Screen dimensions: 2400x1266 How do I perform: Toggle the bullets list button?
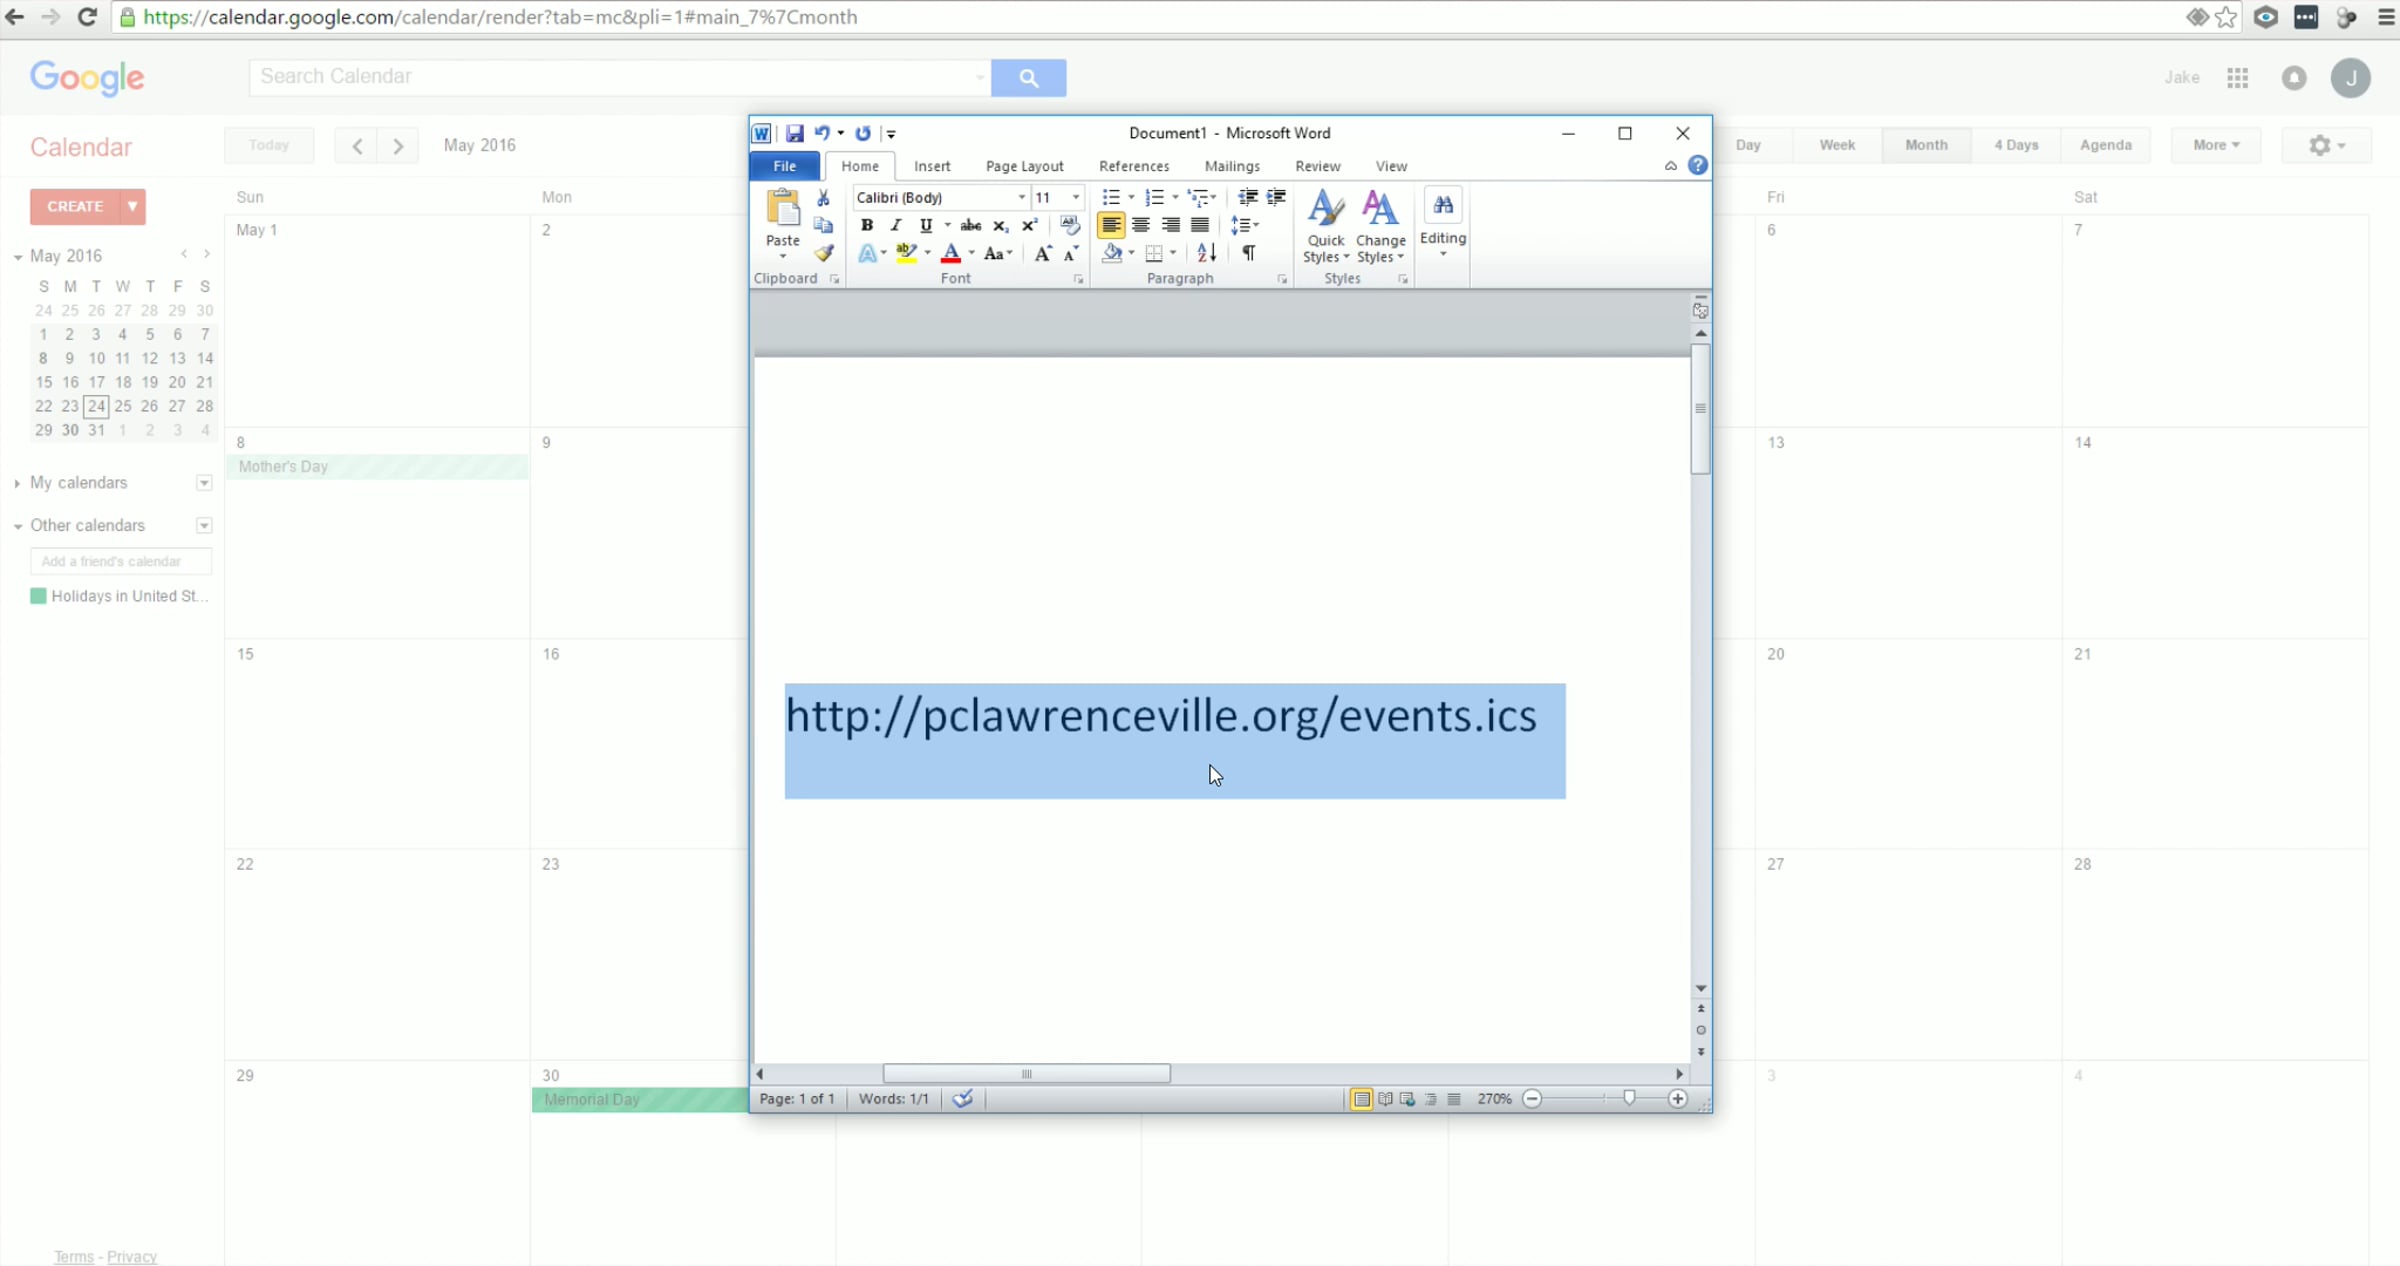[1110, 197]
